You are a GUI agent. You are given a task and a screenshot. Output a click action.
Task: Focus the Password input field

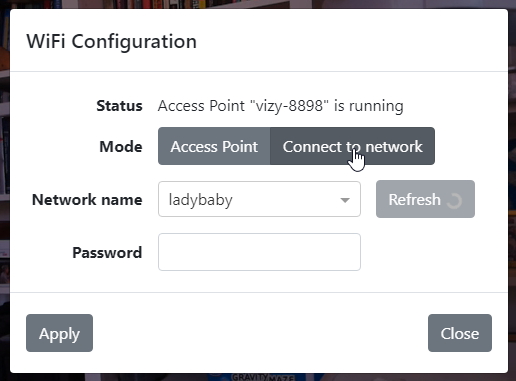[259, 252]
